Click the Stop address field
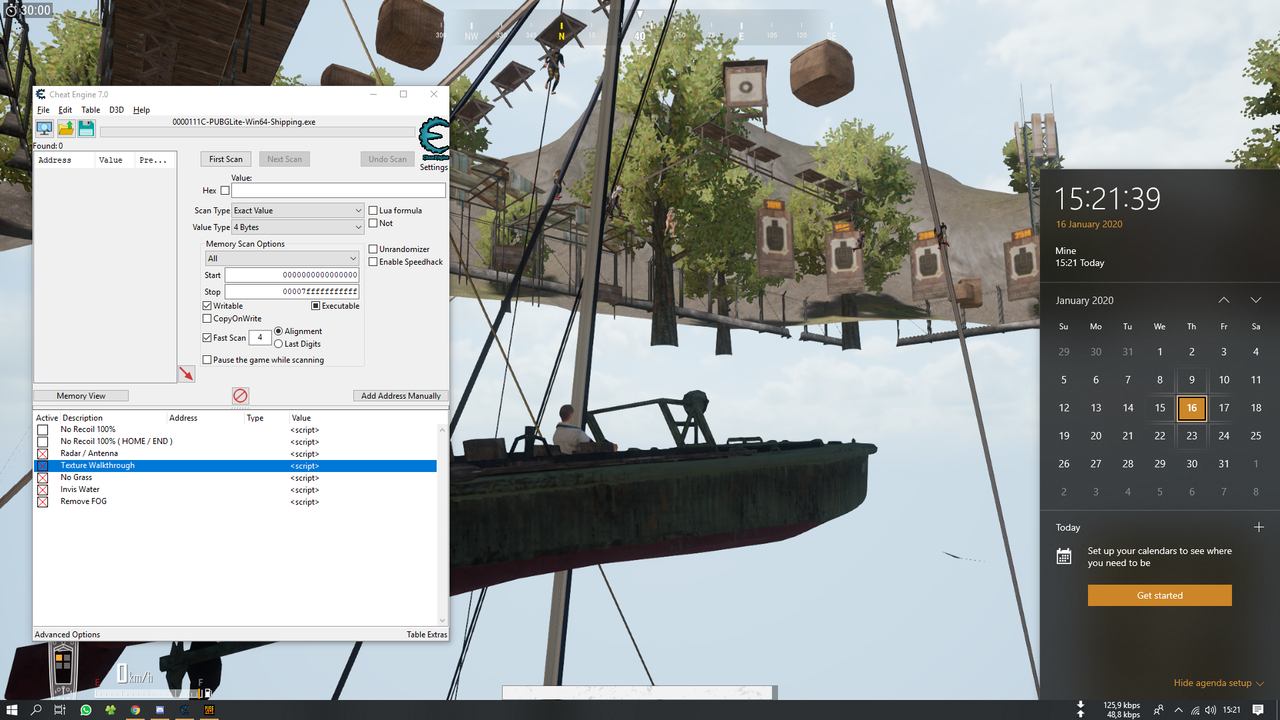This screenshot has height=720, width=1280. [x=292, y=292]
